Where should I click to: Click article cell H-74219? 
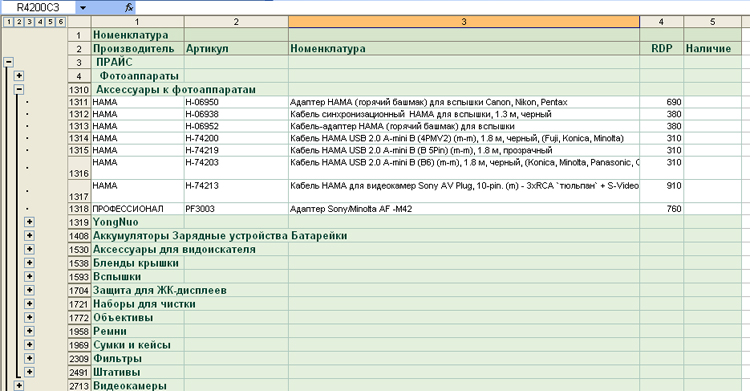coord(236,150)
